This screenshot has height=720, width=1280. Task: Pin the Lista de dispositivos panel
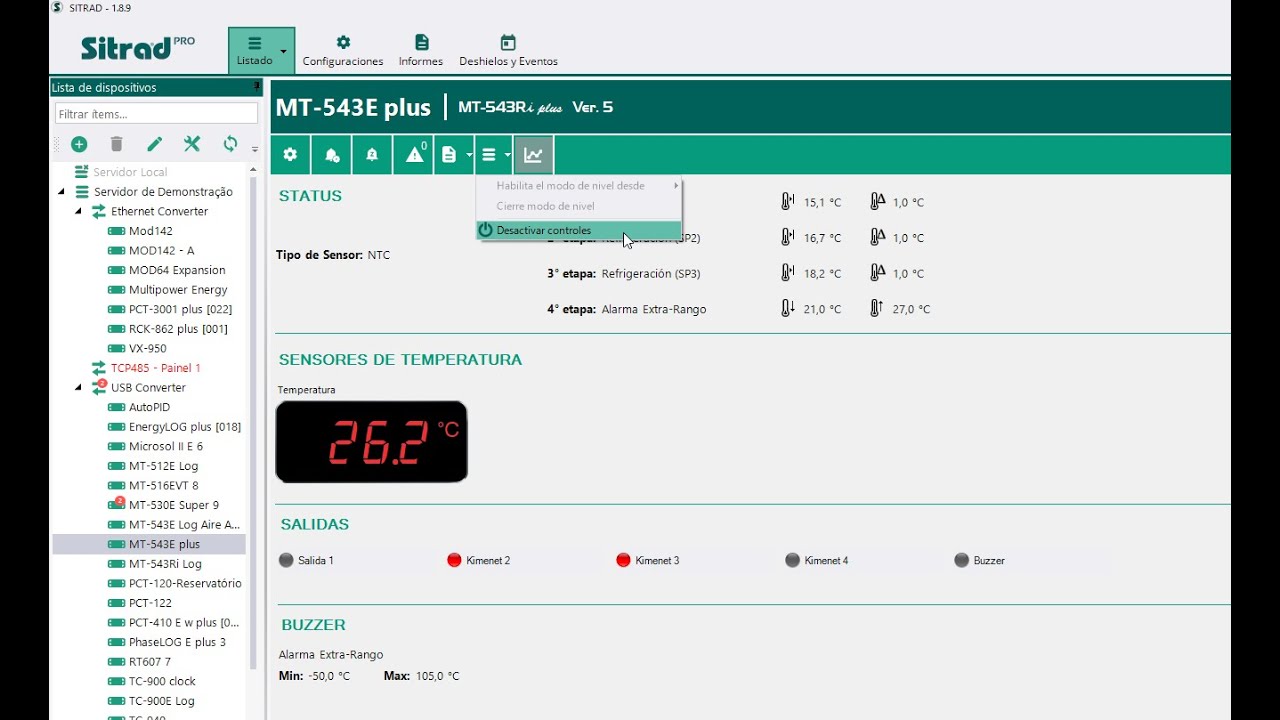click(256, 87)
